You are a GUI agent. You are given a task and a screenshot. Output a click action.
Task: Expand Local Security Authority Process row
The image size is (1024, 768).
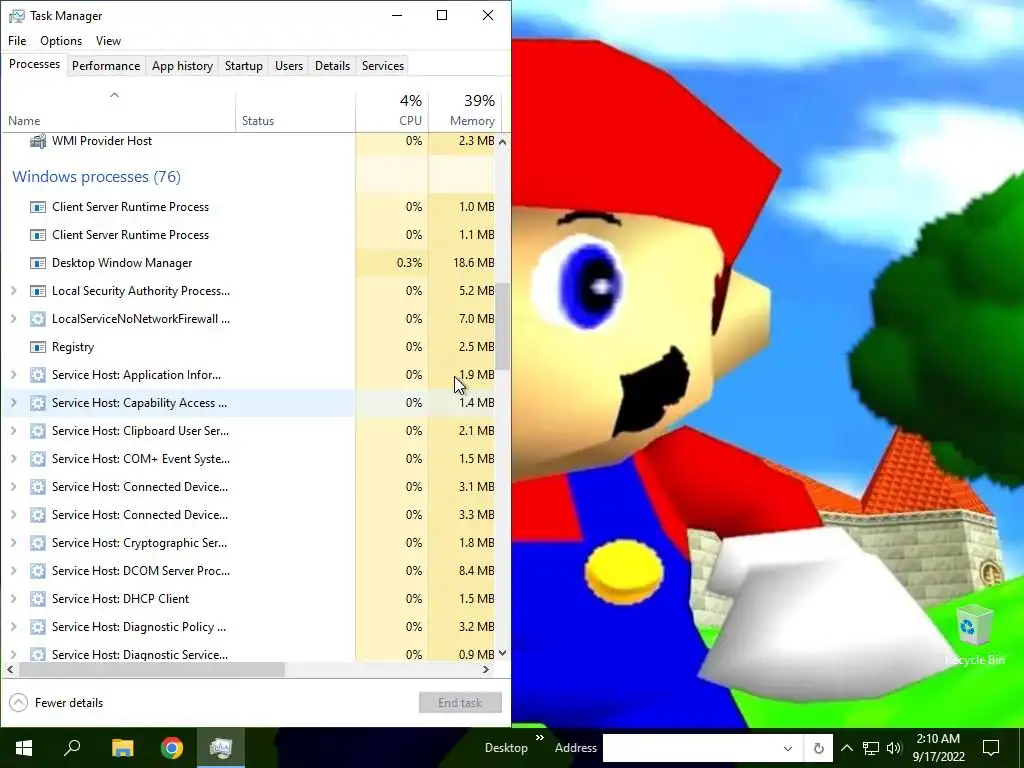(13, 291)
